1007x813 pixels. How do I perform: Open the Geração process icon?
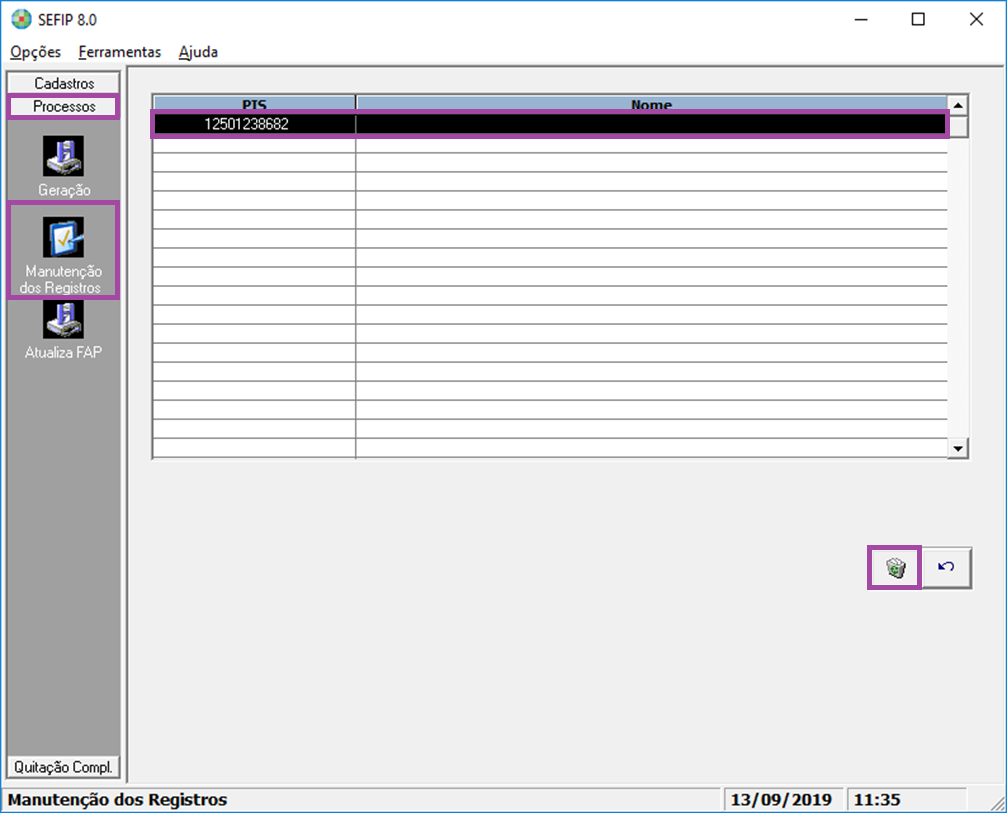64,156
